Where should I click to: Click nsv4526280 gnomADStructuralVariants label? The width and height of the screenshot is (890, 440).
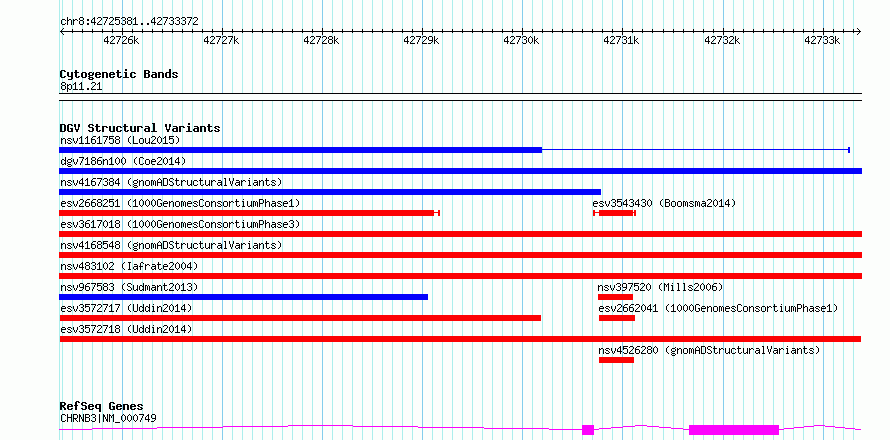[x=710, y=350]
